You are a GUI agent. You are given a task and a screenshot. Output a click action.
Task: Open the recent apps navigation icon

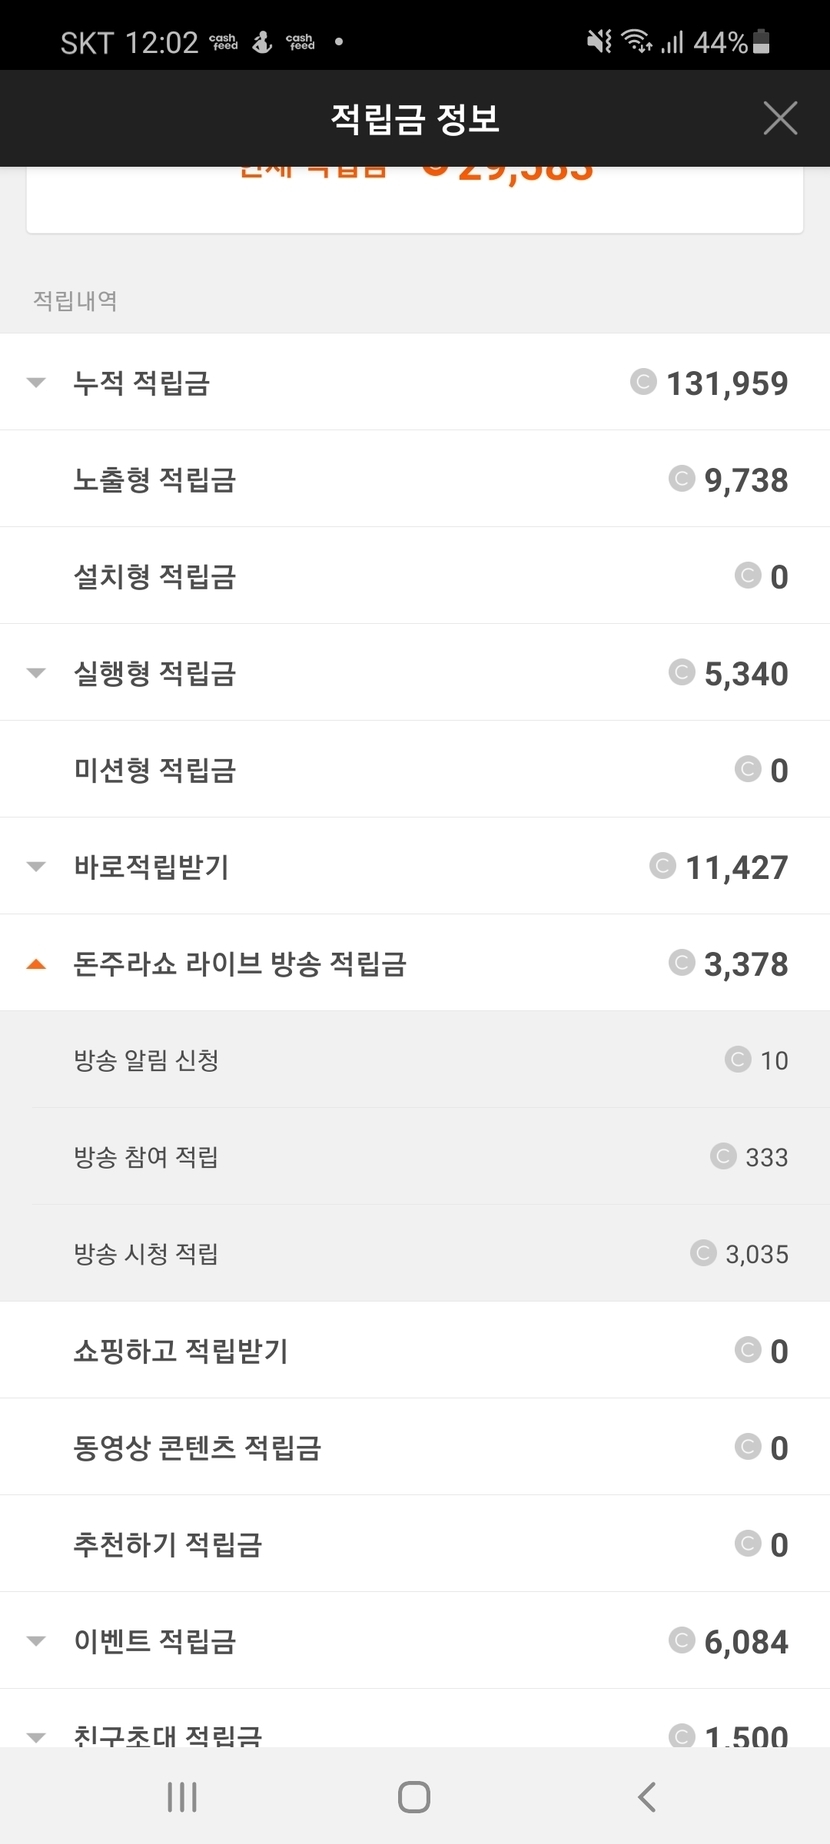182,1797
